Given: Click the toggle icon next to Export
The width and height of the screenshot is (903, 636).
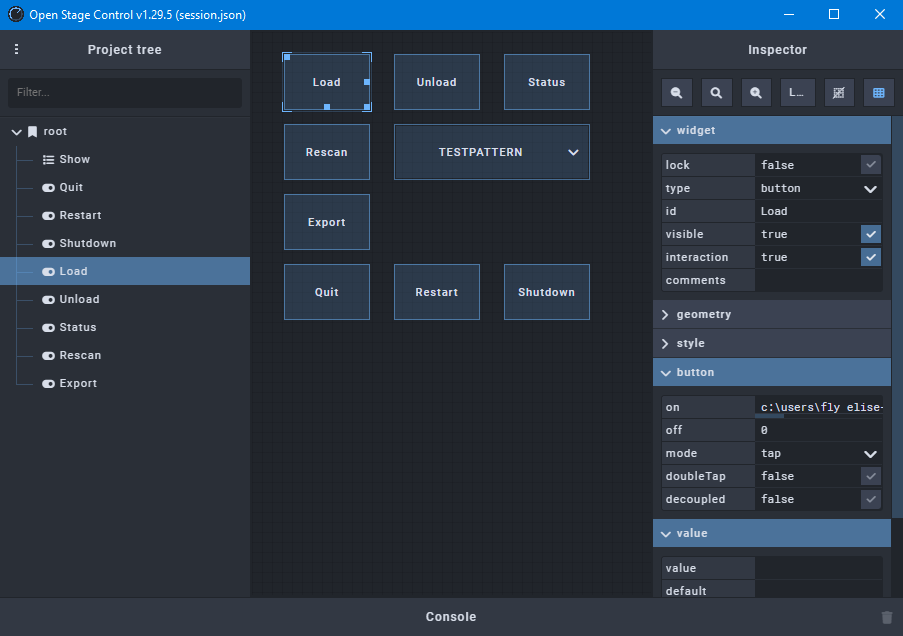Looking at the screenshot, I should coord(48,384).
